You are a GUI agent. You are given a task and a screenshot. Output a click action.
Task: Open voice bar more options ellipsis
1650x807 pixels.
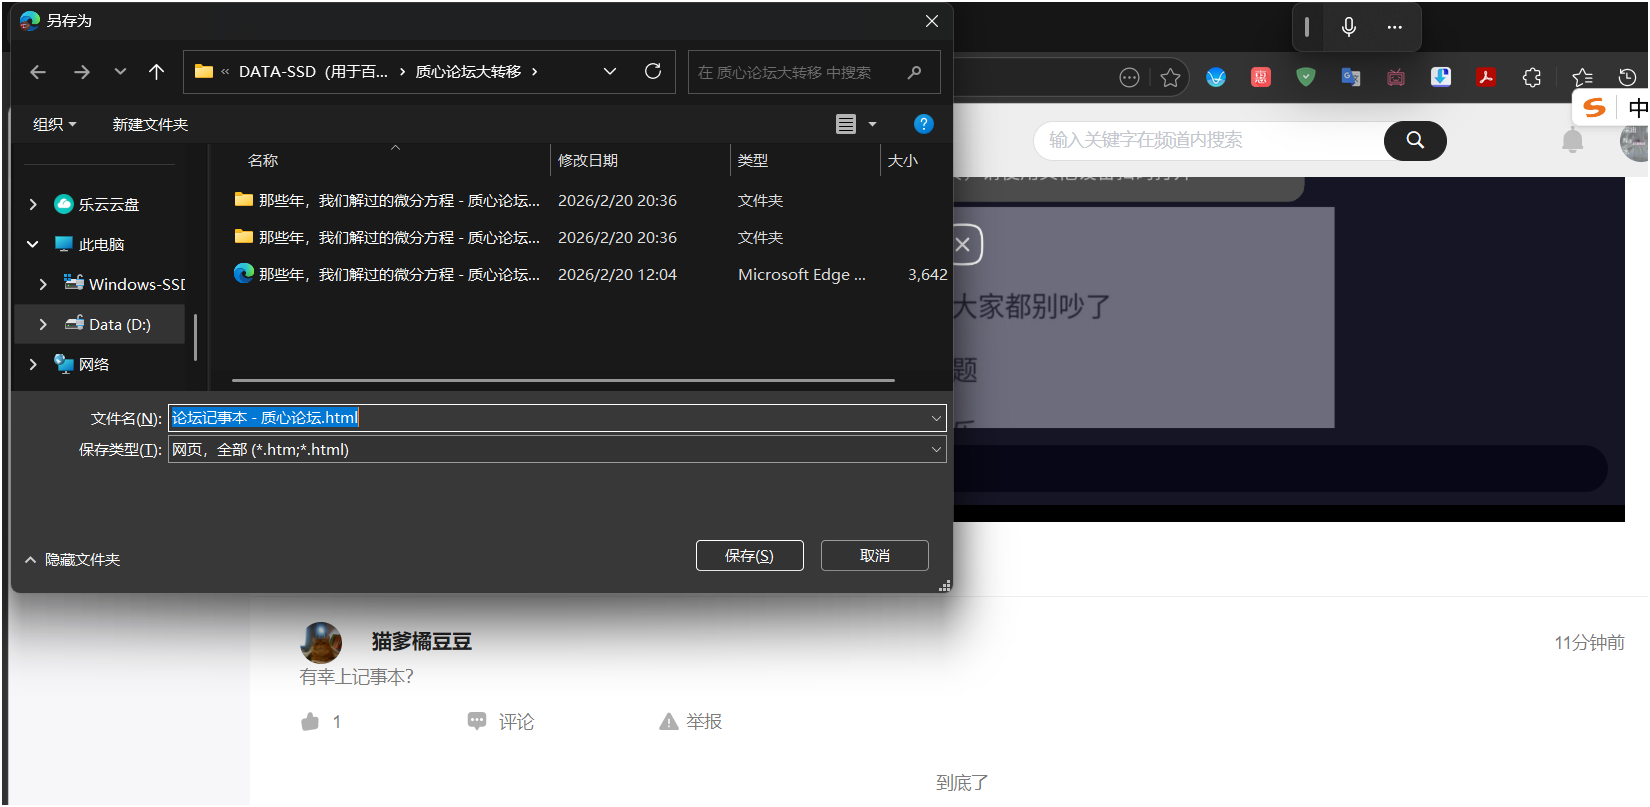(1394, 27)
